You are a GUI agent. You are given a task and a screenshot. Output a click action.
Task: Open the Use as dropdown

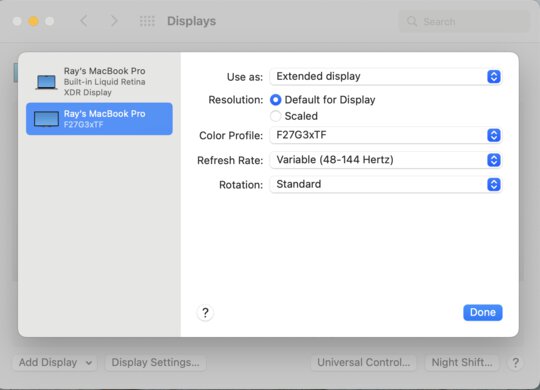pos(385,76)
